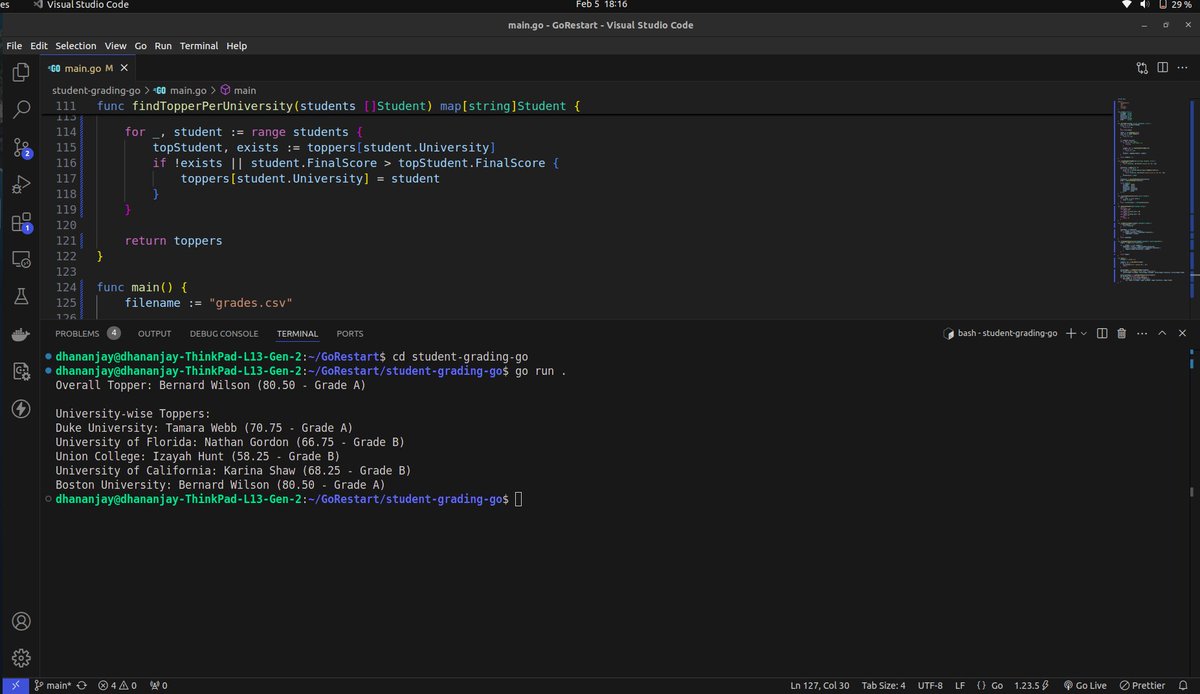Open the system date and time Feb 5 18:16

pos(600,6)
